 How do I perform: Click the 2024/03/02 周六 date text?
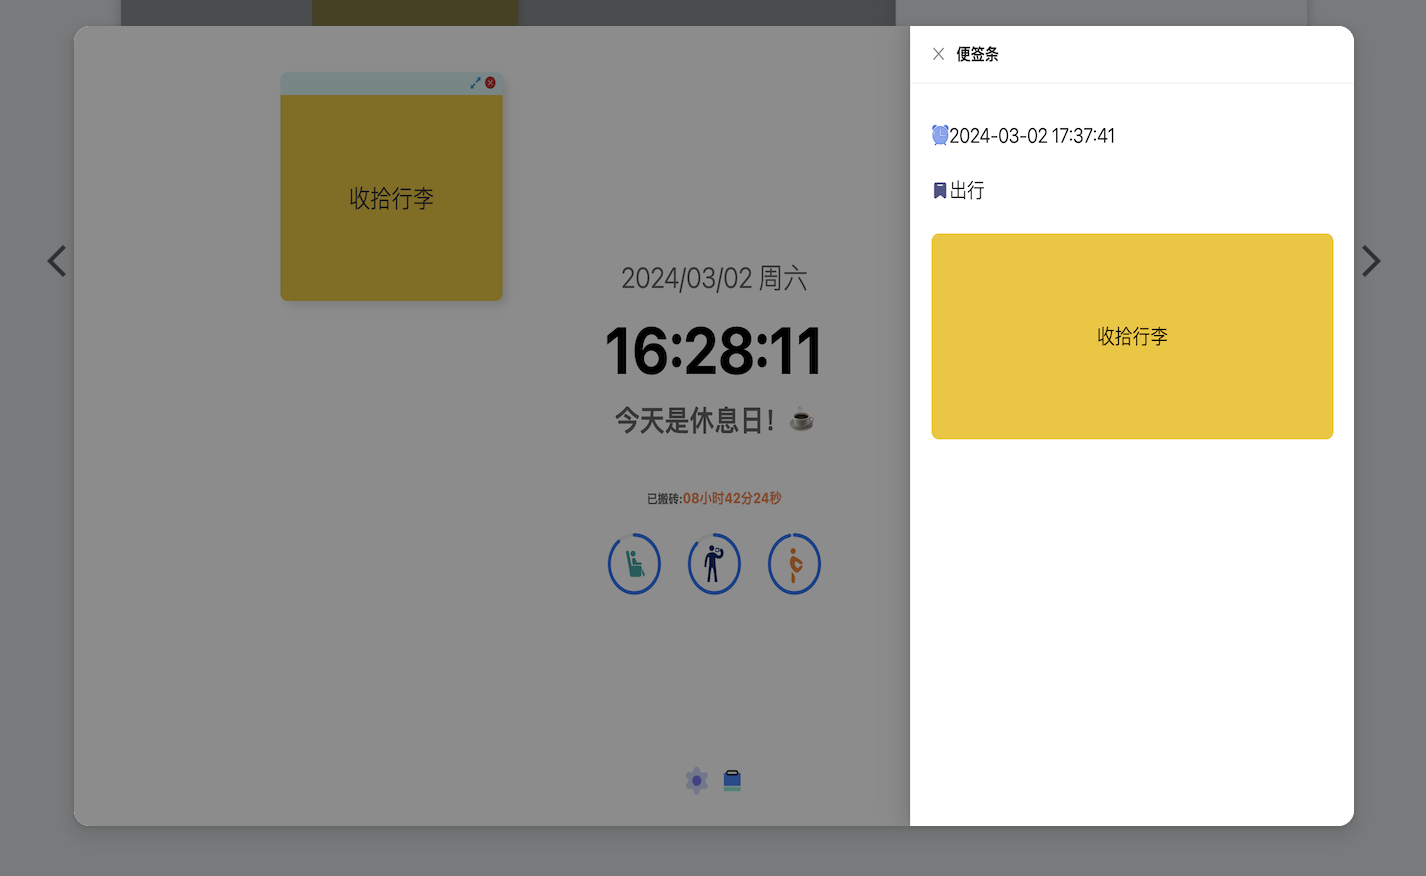(x=714, y=278)
